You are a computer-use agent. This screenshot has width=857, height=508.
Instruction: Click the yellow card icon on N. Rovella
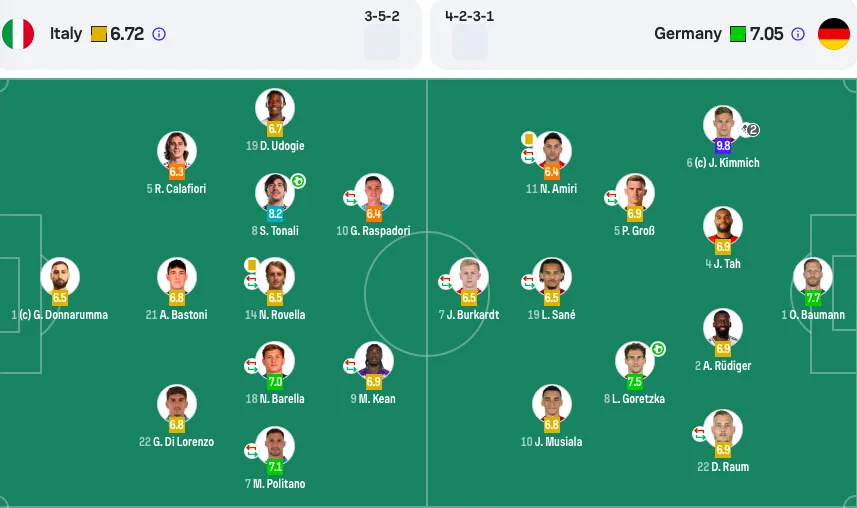(251, 265)
